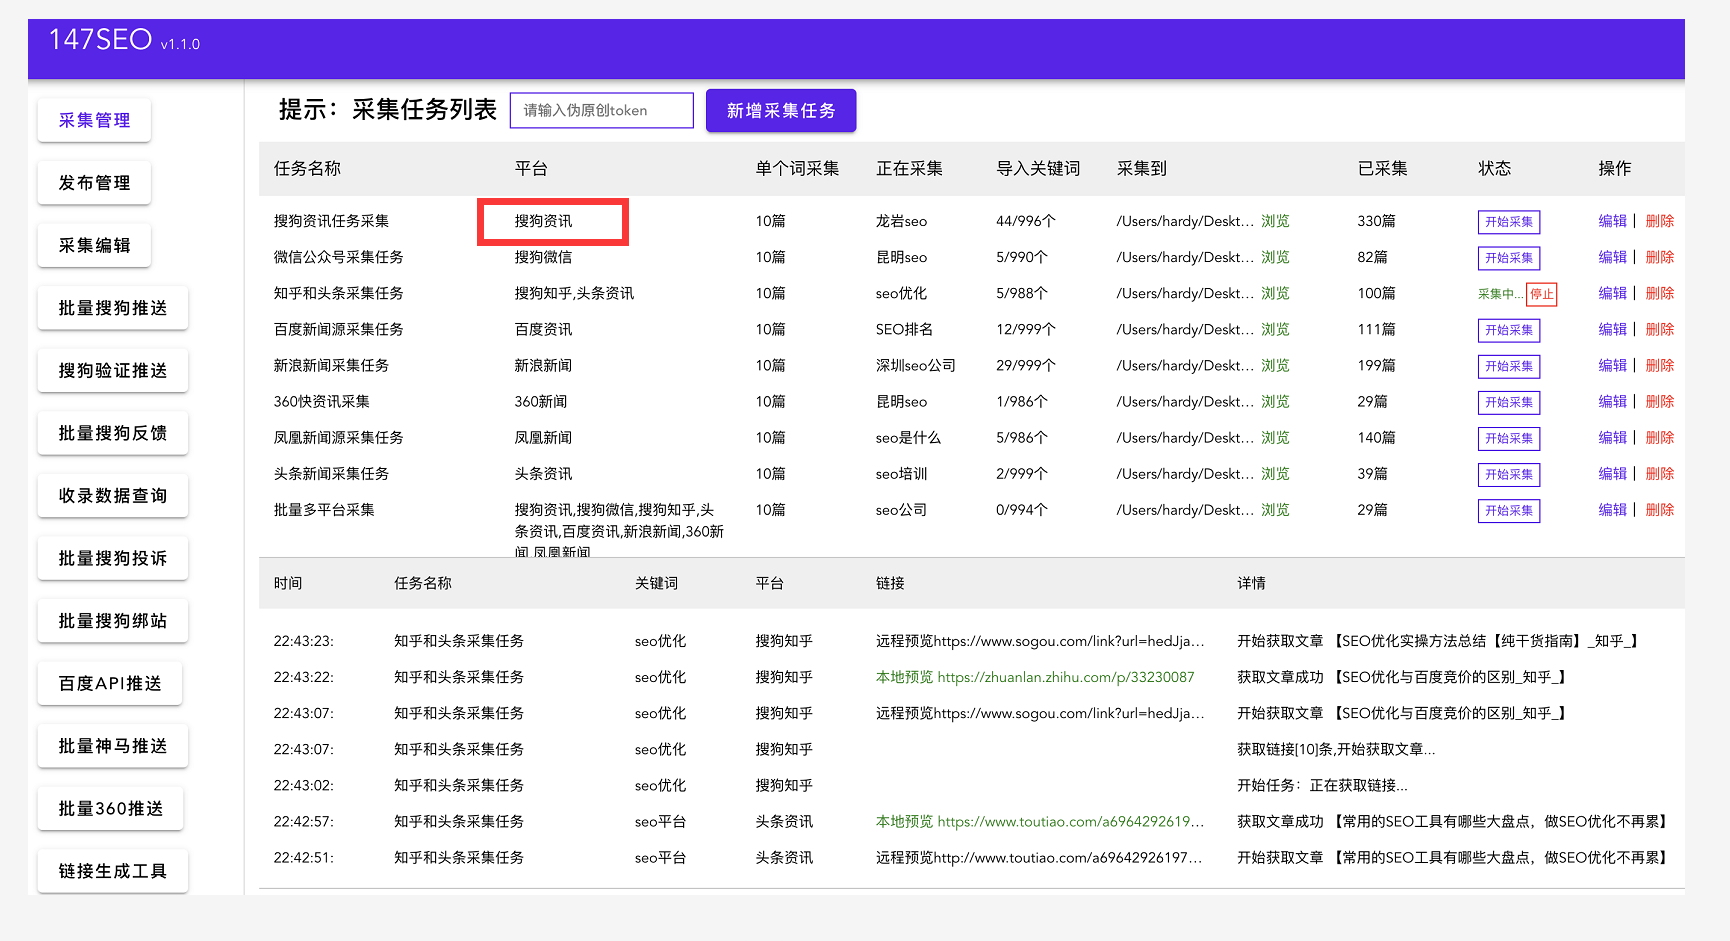Start collection for 360快资讯采集
Viewport: 1730px width, 941px height.
(x=1509, y=402)
